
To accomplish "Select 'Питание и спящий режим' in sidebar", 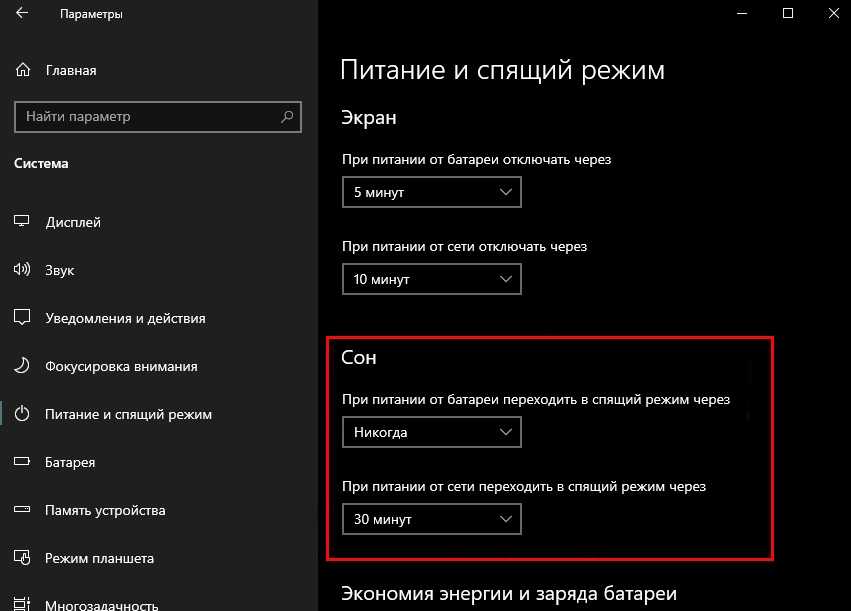I will click(128, 414).
